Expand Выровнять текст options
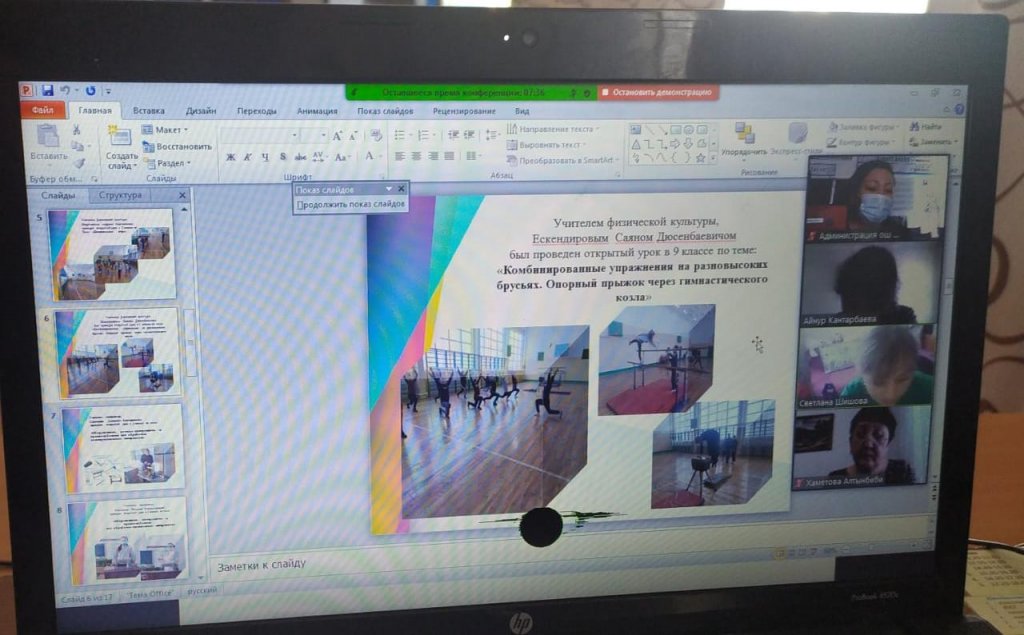 click(546, 145)
